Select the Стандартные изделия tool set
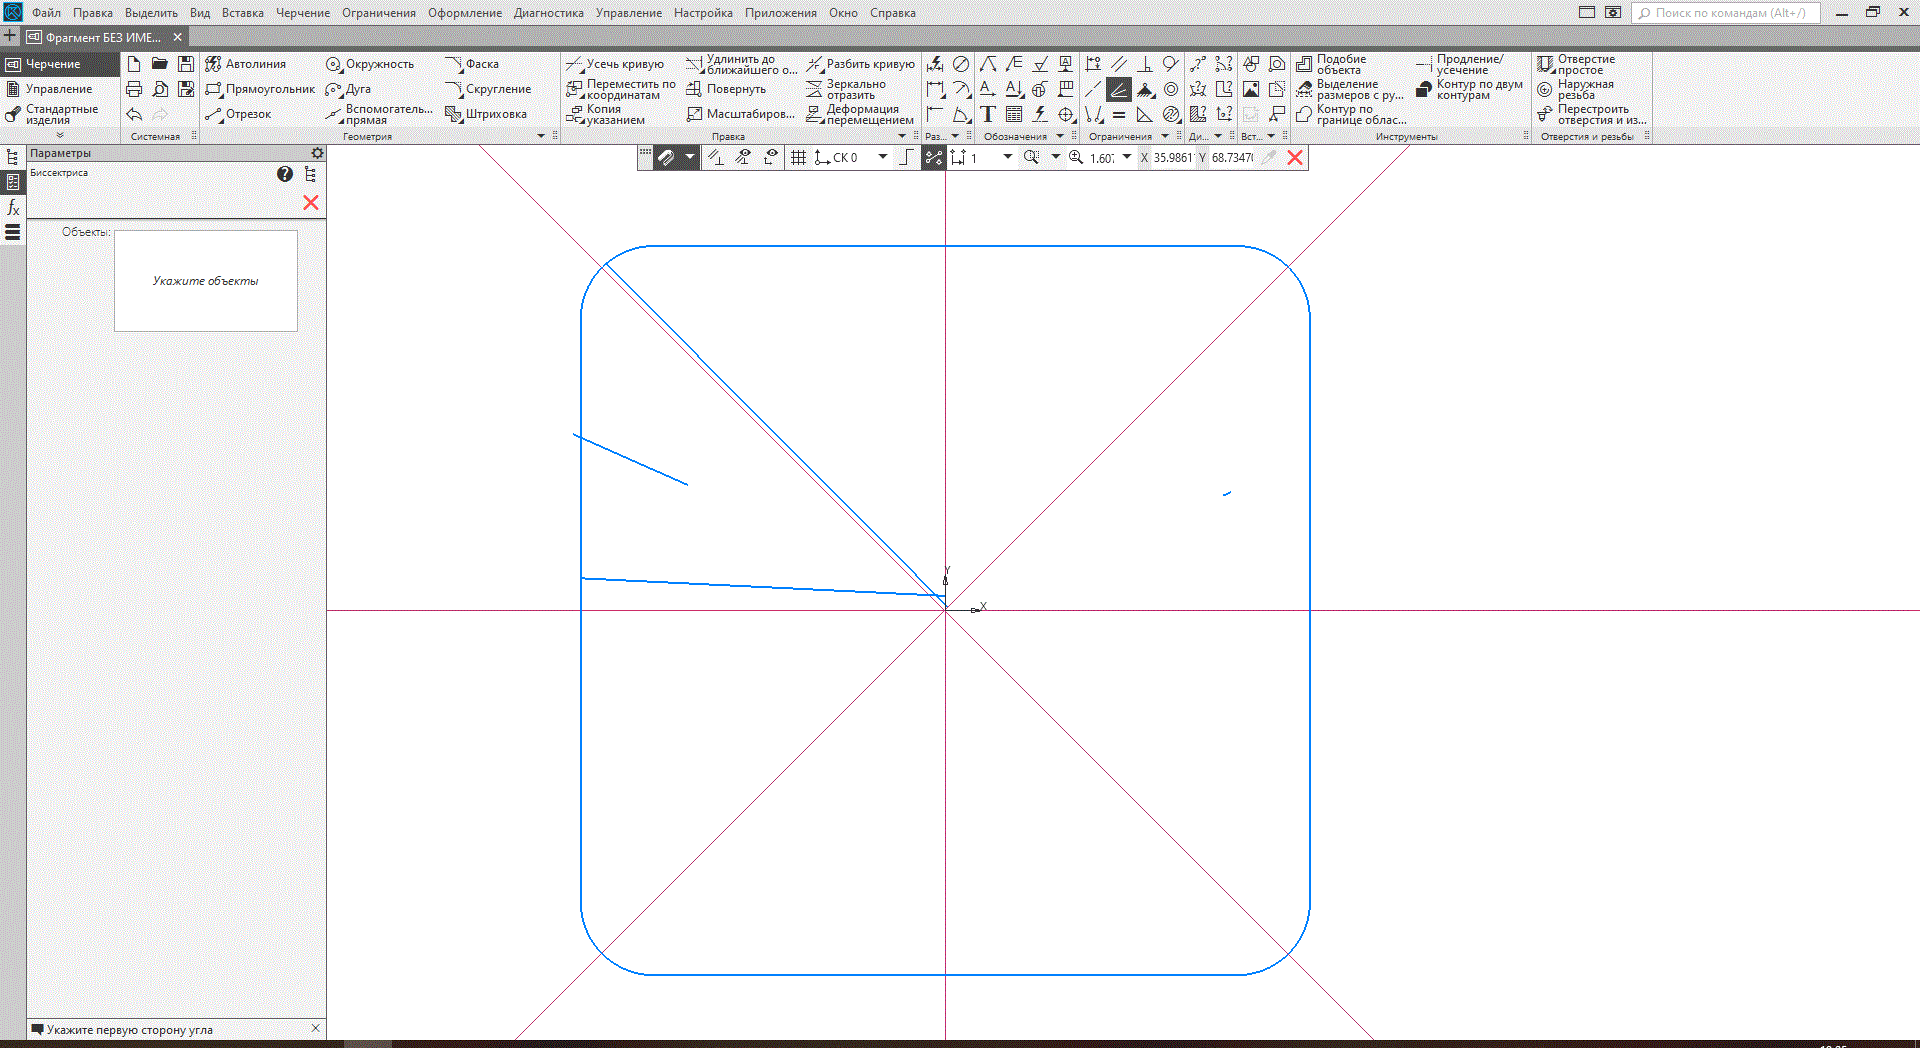 (60, 114)
